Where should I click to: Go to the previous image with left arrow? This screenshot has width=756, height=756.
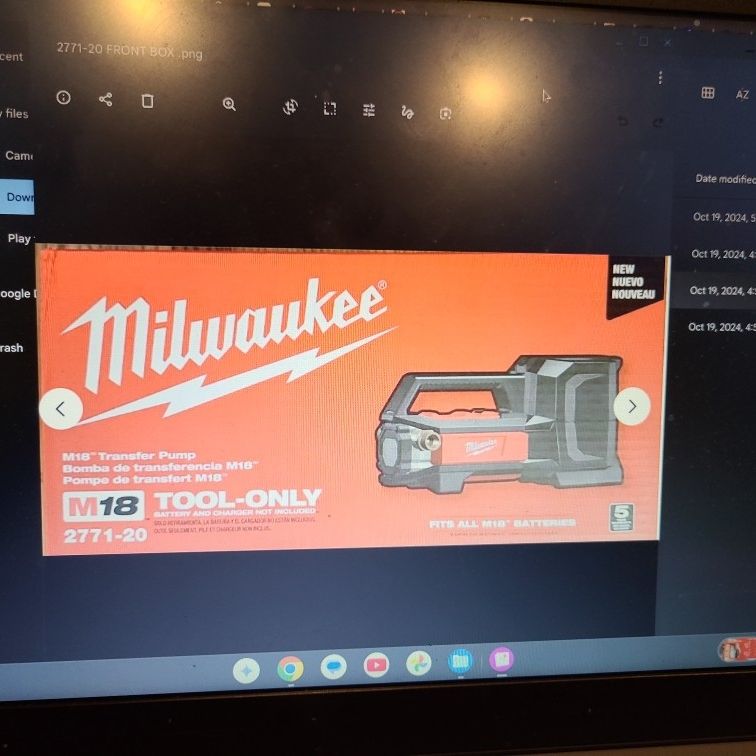[61, 409]
